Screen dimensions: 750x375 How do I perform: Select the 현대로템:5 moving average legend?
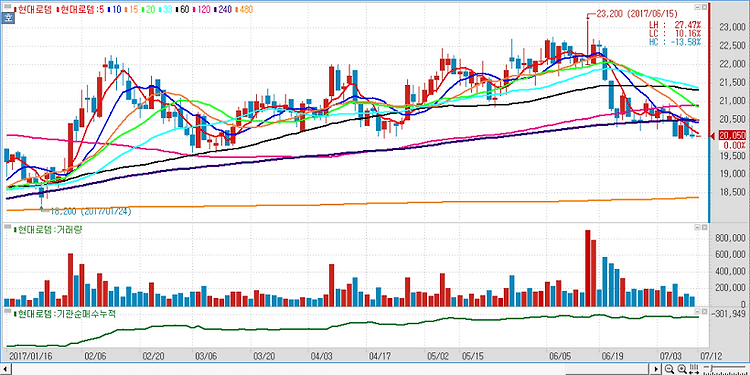[x=81, y=9]
